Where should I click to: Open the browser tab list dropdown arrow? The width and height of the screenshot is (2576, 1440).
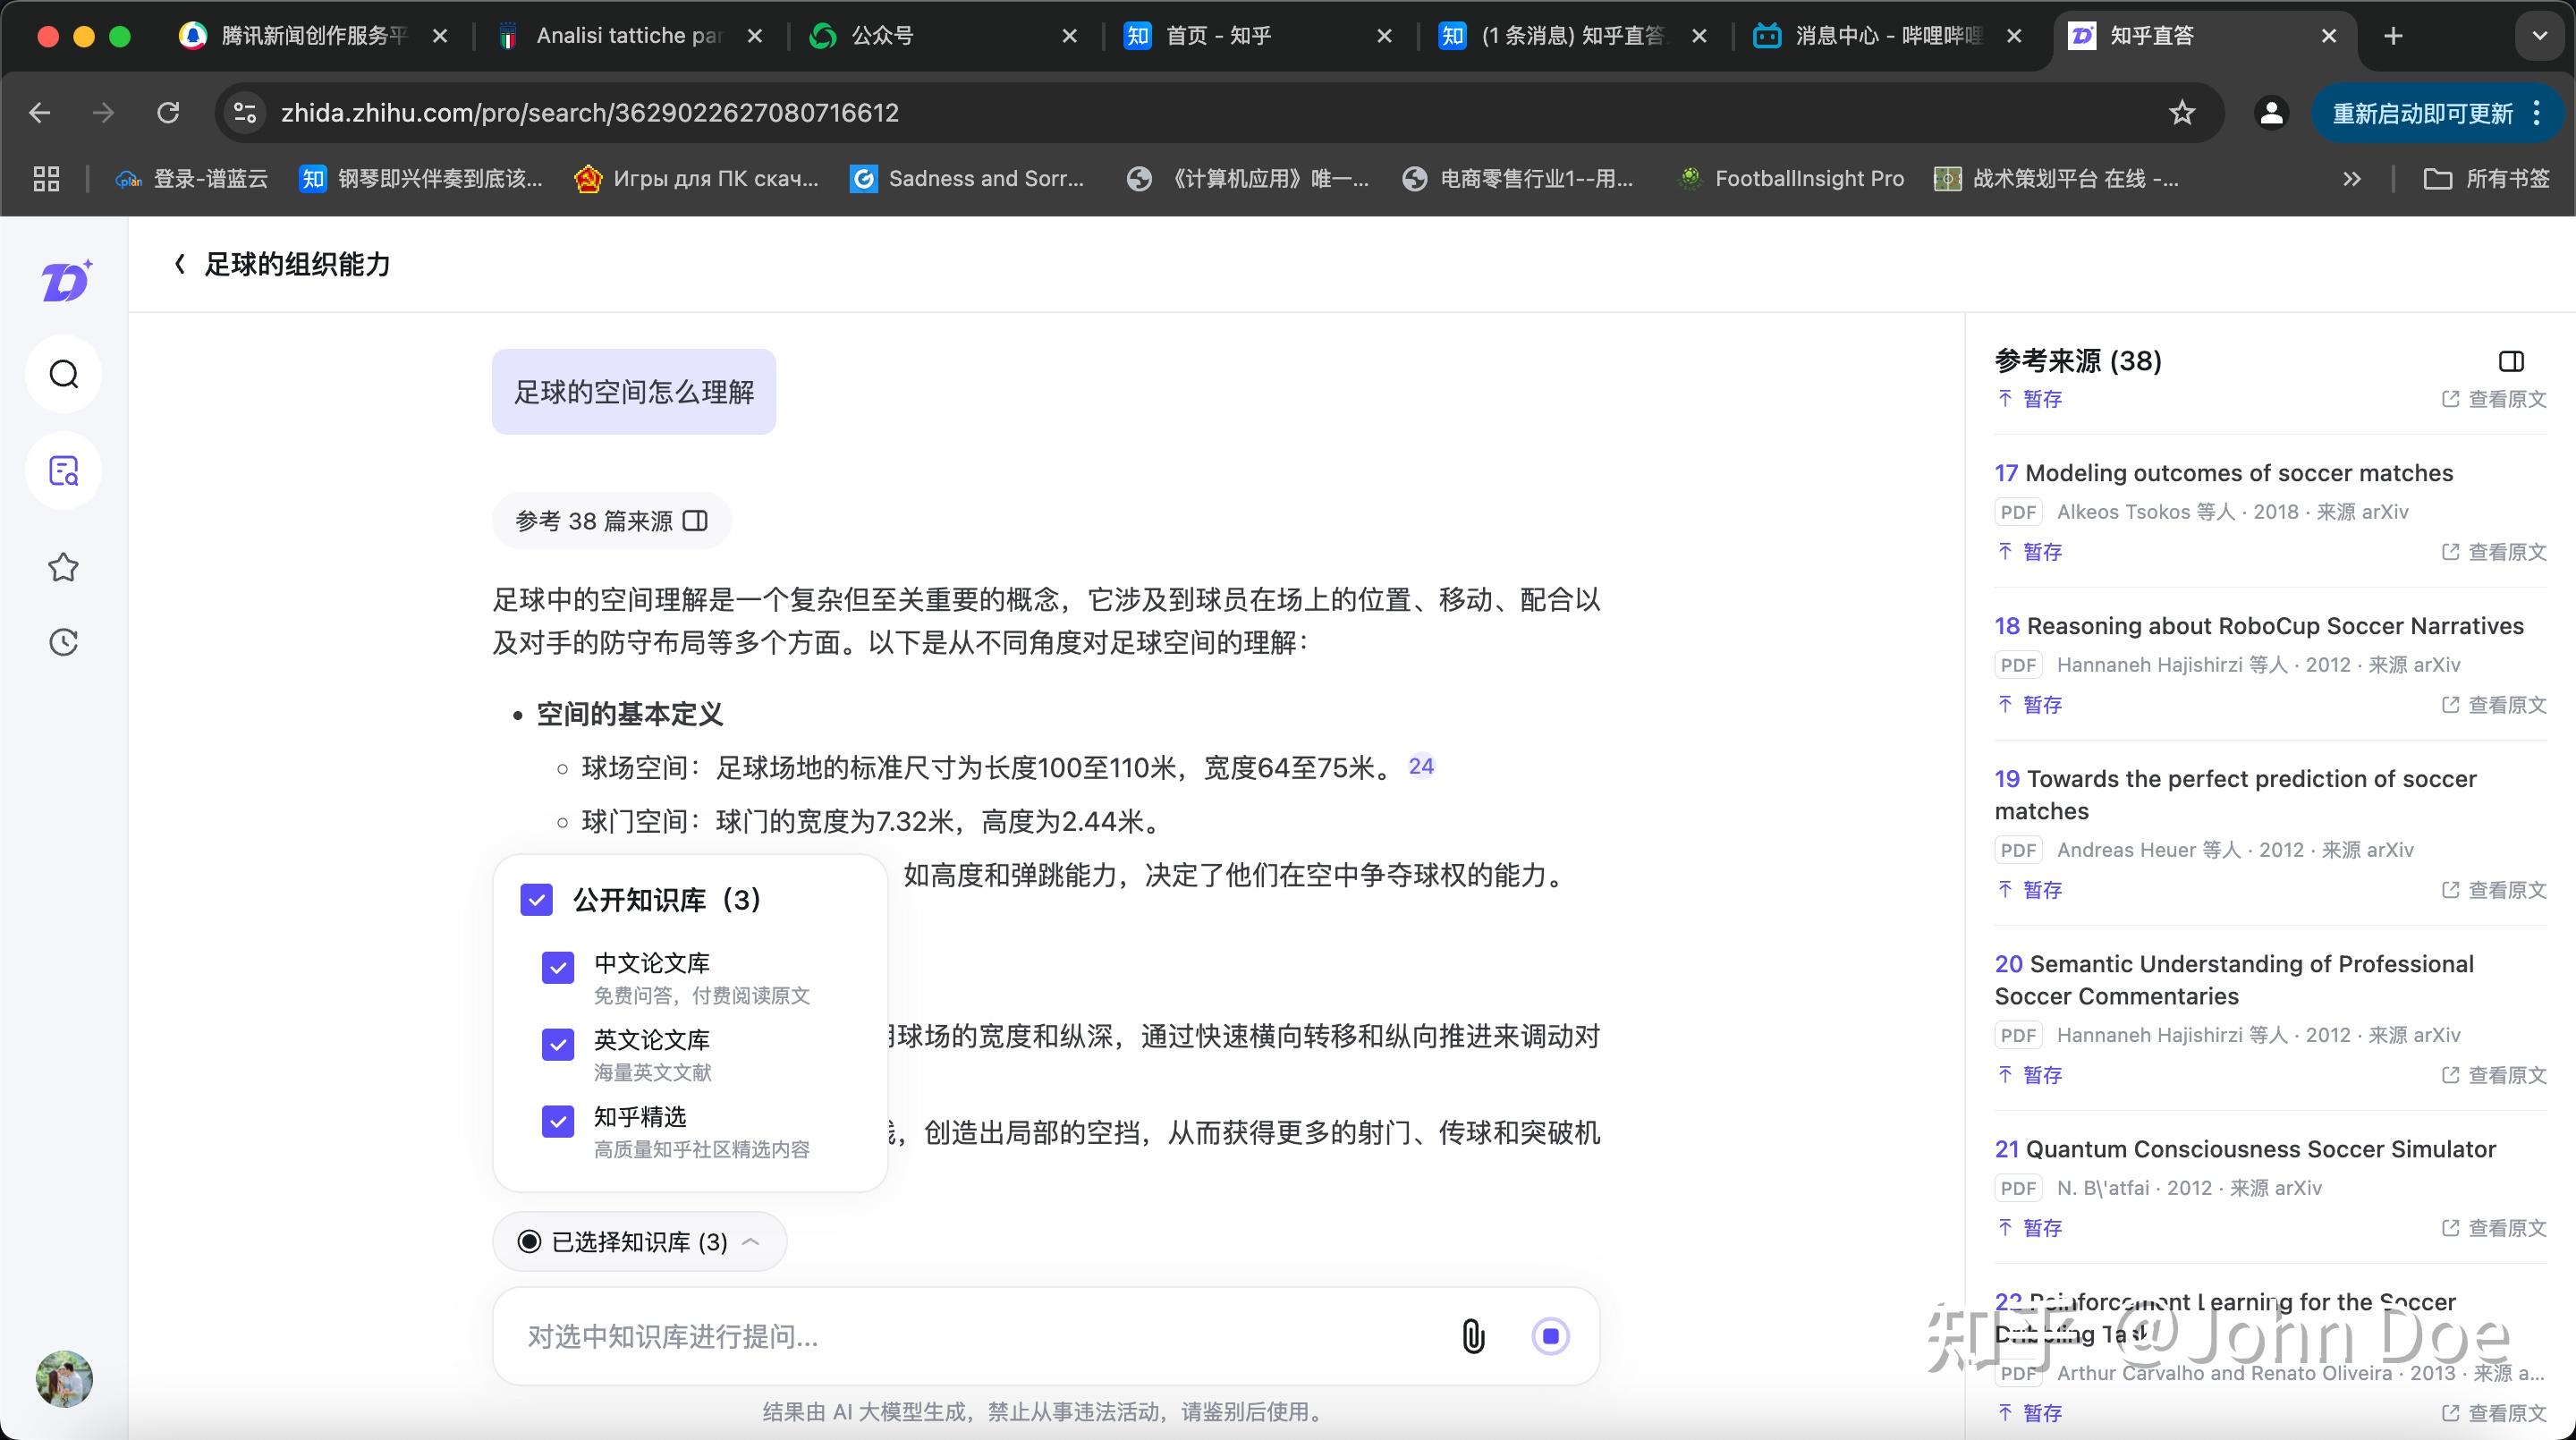2539,36
